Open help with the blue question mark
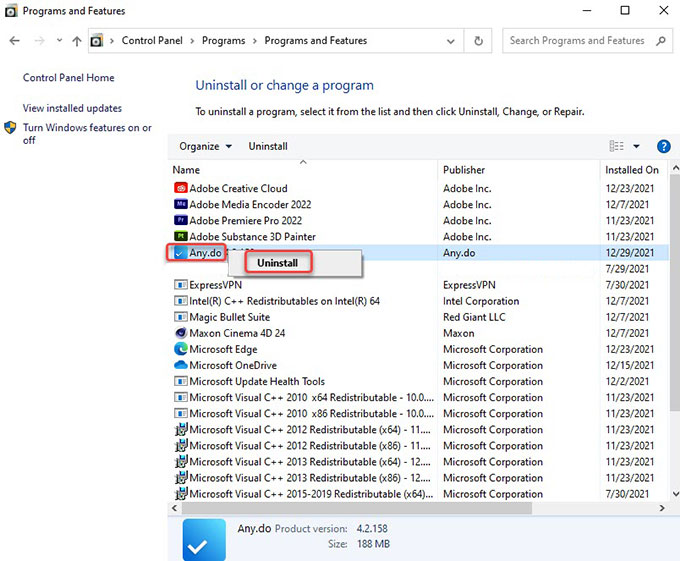Screen dimensions: 680x561 coord(664,147)
